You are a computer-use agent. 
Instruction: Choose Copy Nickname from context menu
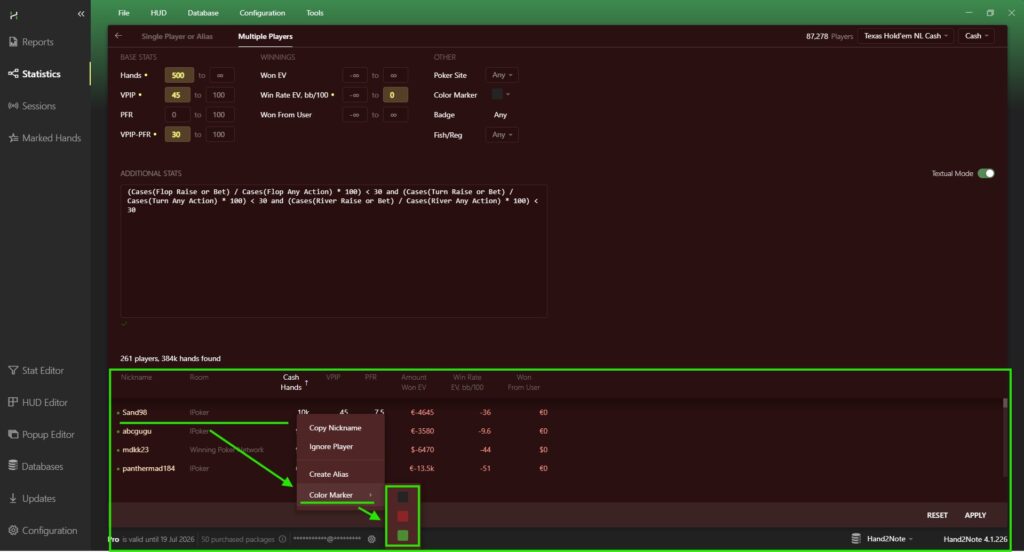335,428
